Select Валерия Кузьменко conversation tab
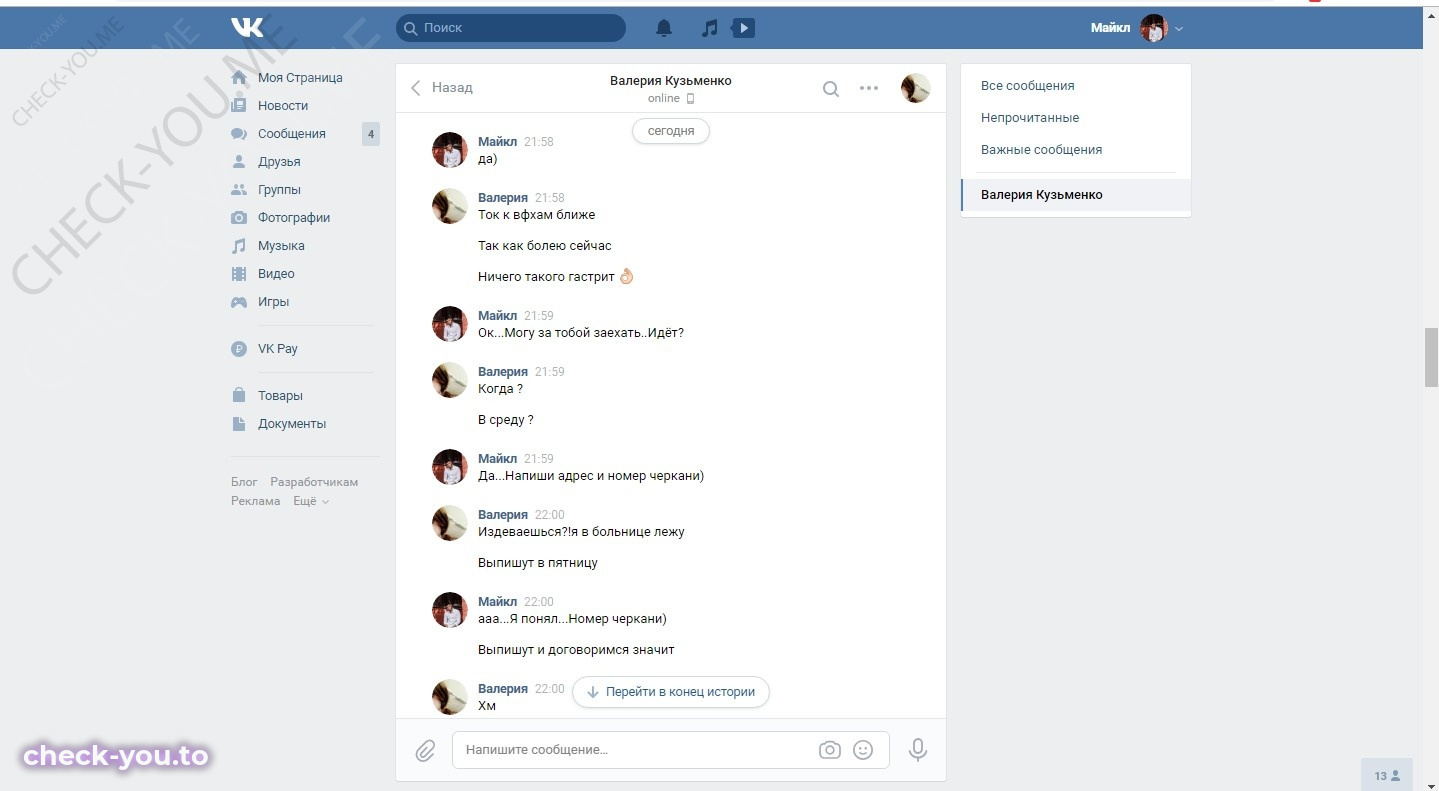The height and width of the screenshot is (791, 1439). 1075,195
